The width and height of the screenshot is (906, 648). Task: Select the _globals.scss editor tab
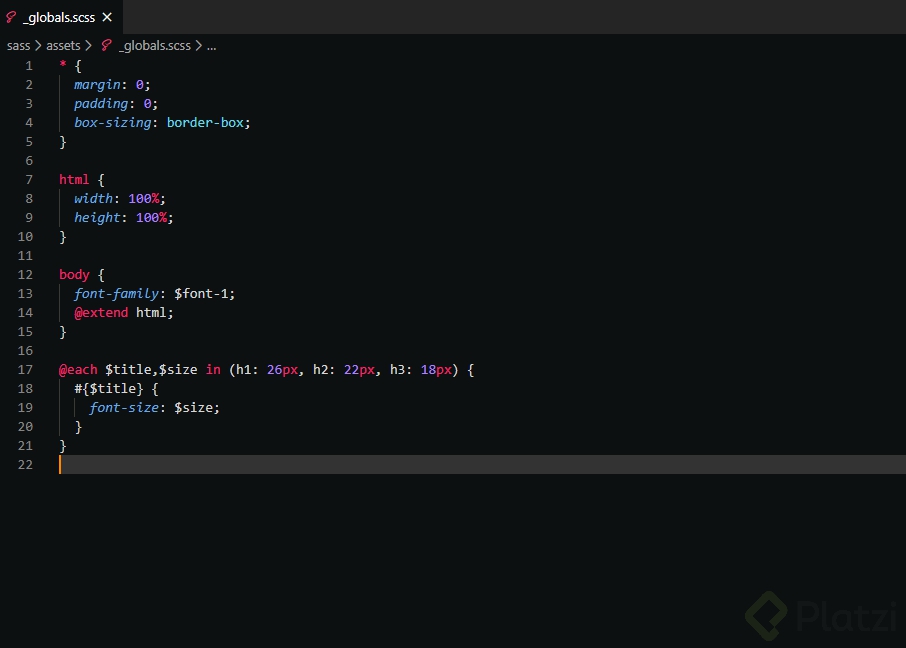click(61, 17)
